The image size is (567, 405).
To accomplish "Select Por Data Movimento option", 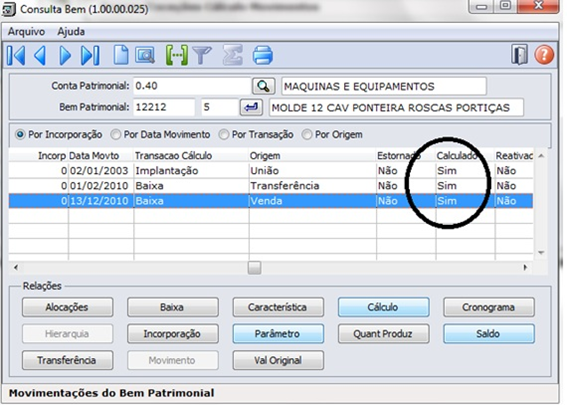I will 115,135.
